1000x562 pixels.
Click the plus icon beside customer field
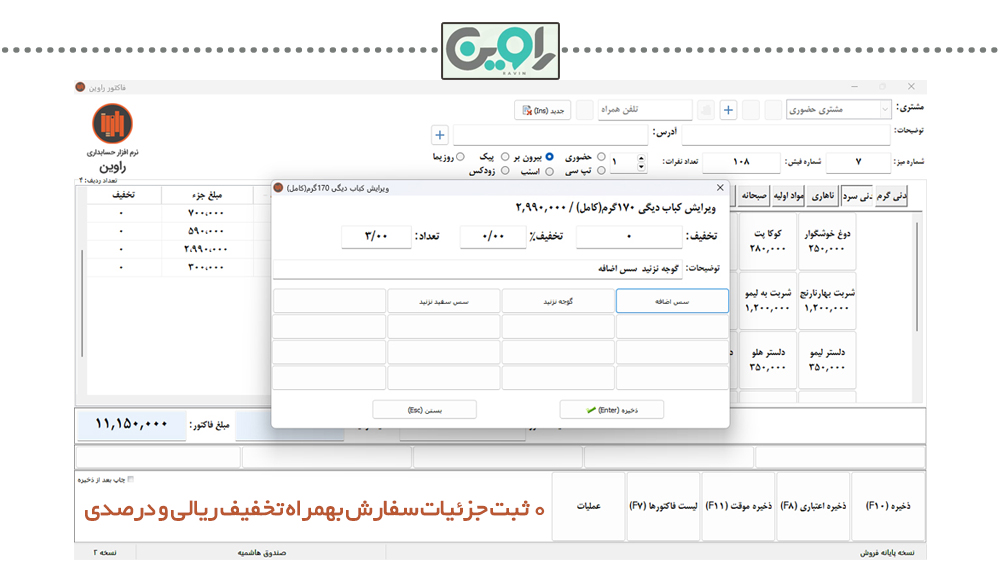click(728, 110)
